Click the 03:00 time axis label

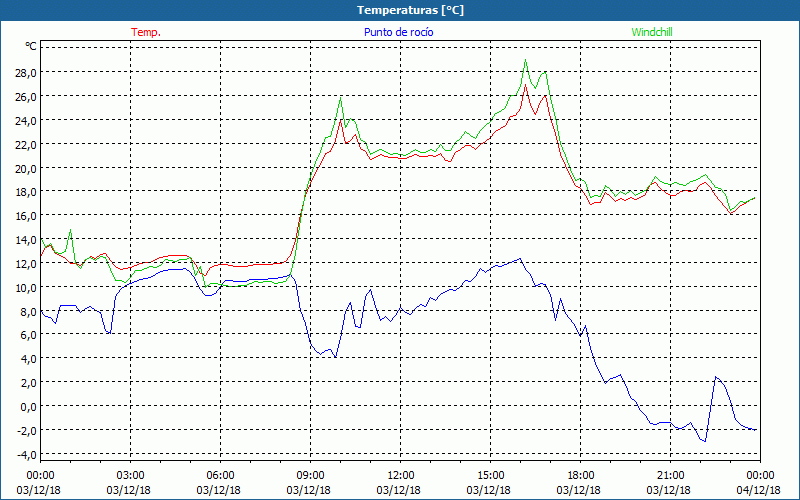click(130, 476)
